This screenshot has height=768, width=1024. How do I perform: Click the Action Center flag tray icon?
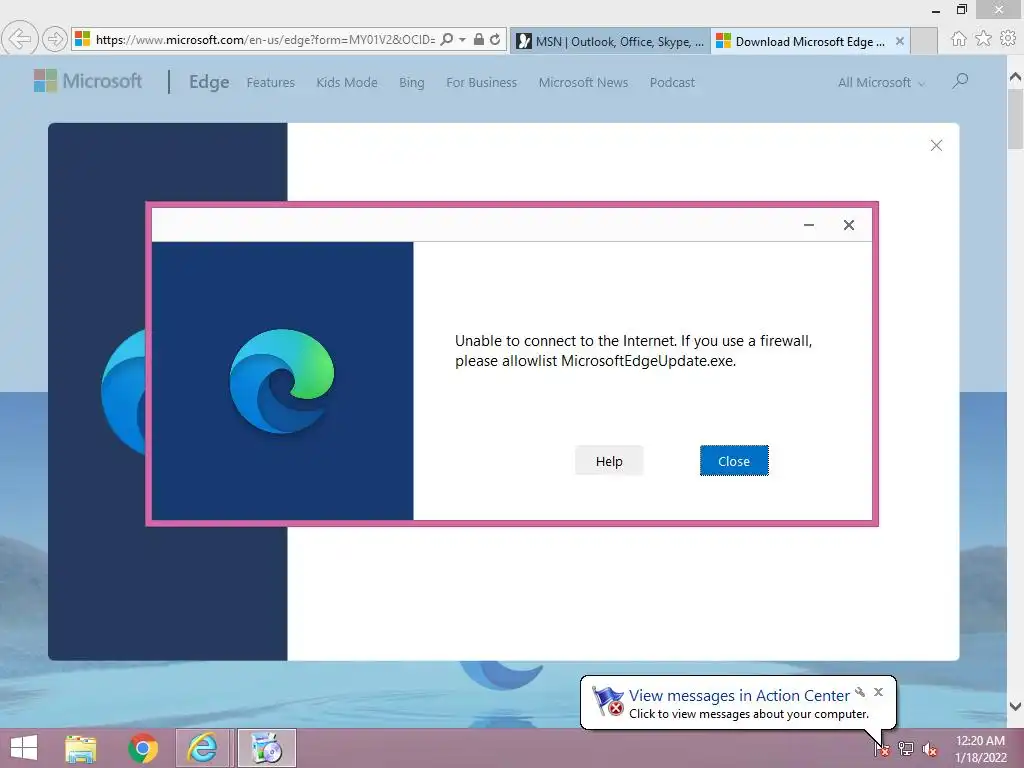point(882,749)
